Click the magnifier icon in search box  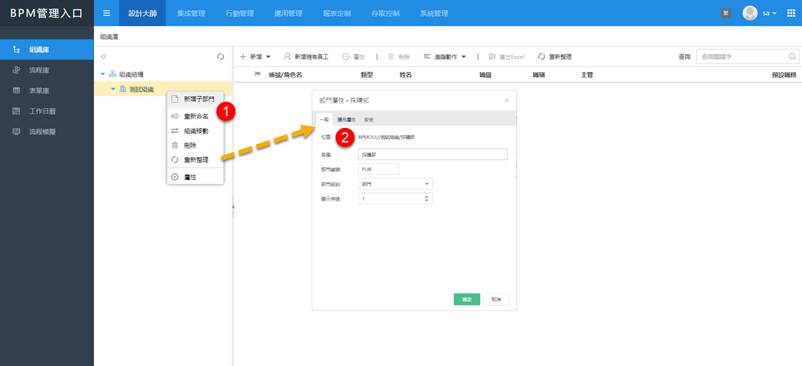click(792, 57)
